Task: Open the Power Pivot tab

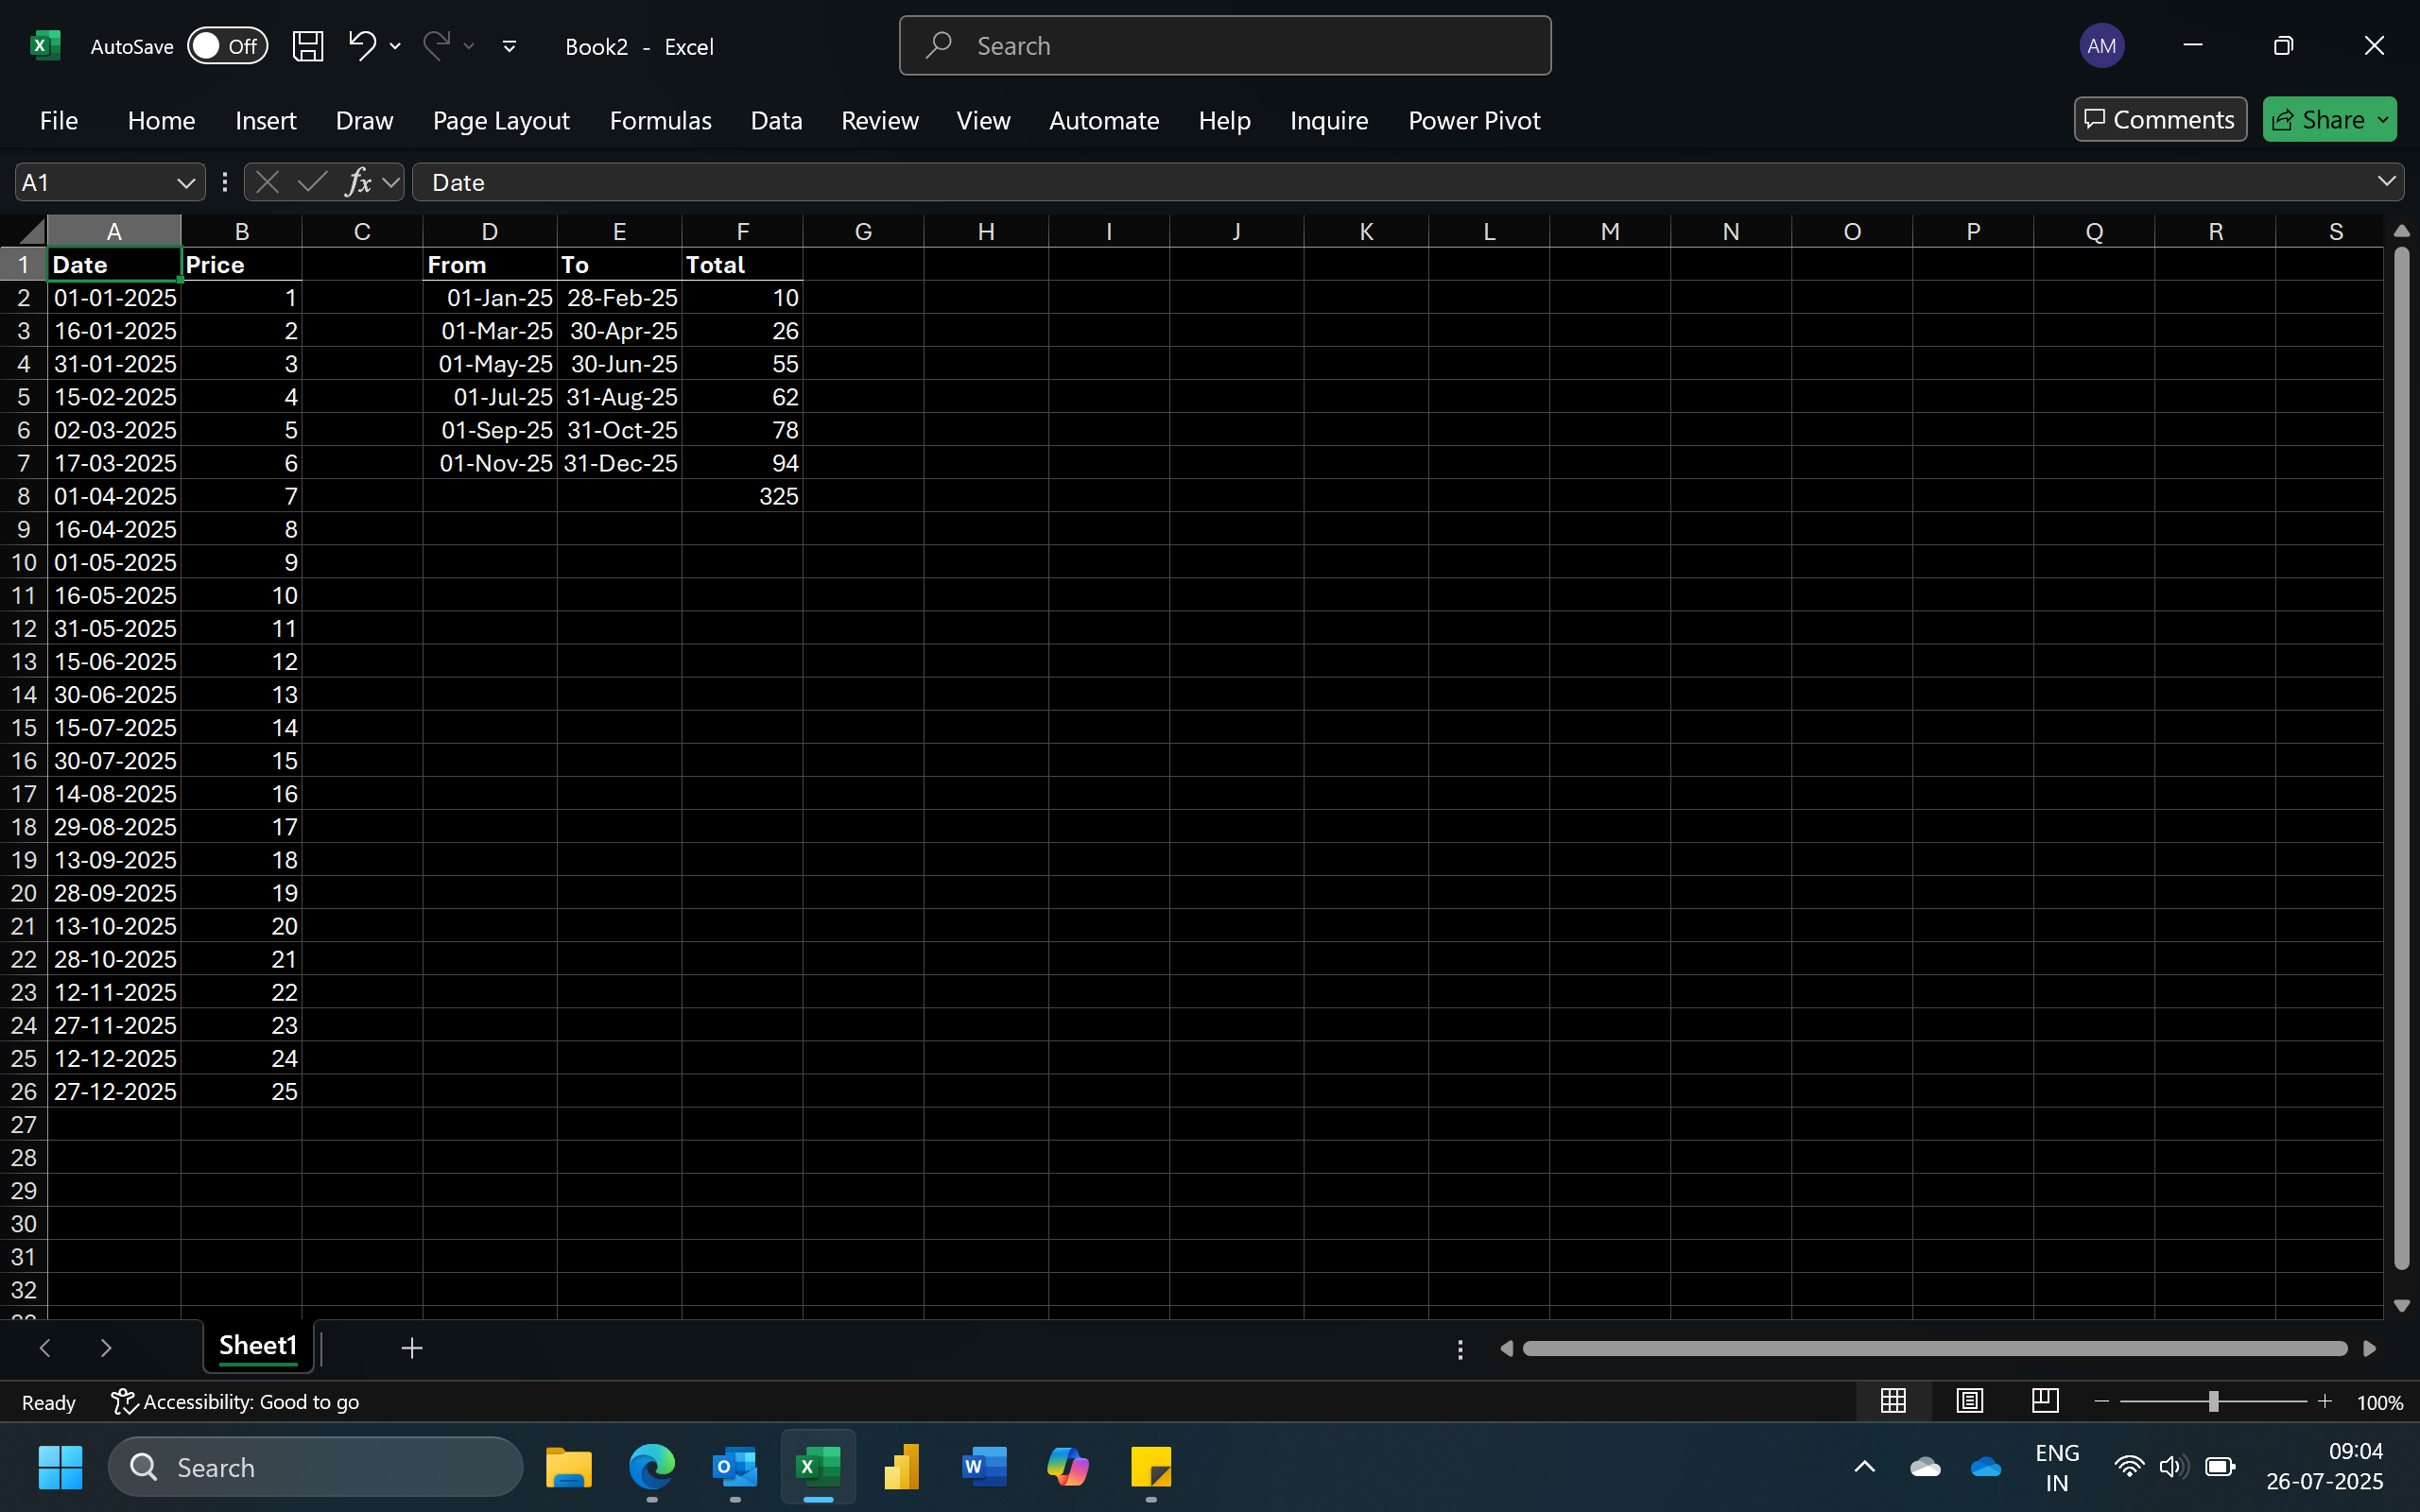Action: (x=1473, y=121)
